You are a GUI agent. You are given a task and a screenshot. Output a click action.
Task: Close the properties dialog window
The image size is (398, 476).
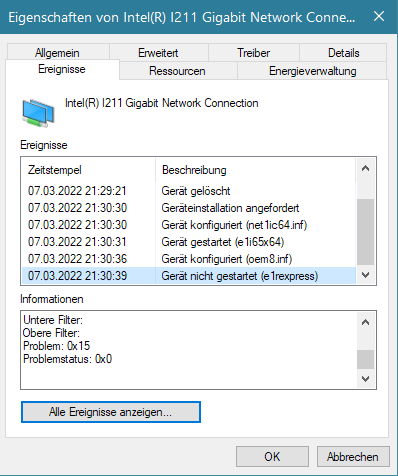click(x=379, y=16)
